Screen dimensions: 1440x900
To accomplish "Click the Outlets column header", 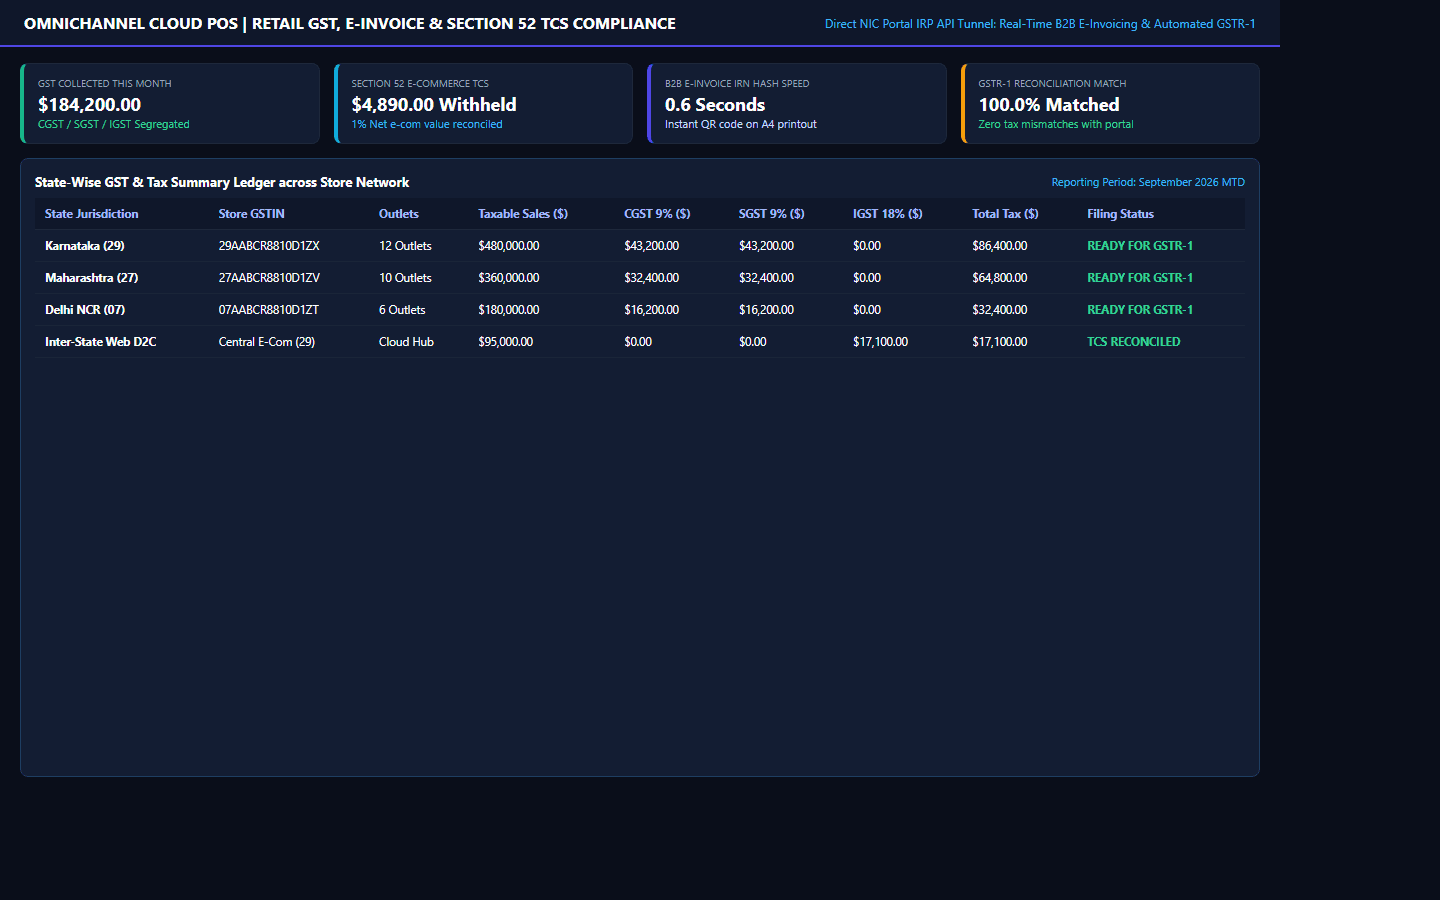I will point(399,214).
